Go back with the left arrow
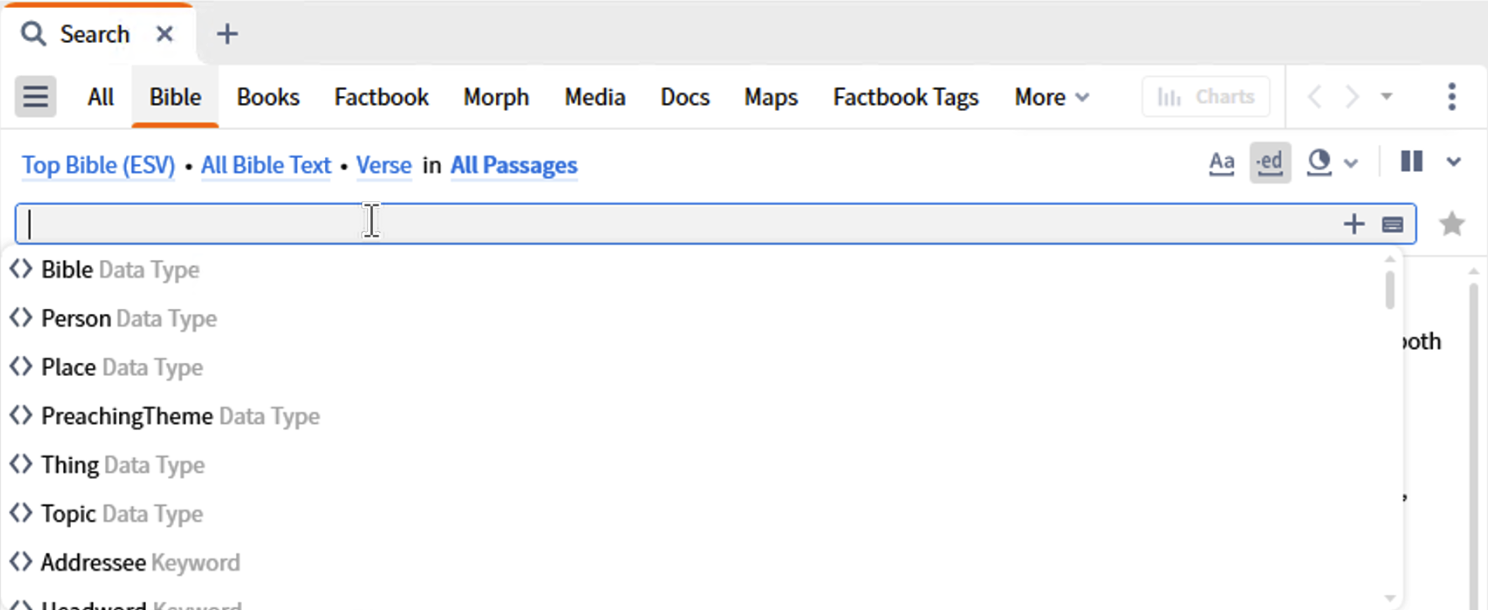Image resolution: width=1488 pixels, height=610 pixels. pos(1315,97)
